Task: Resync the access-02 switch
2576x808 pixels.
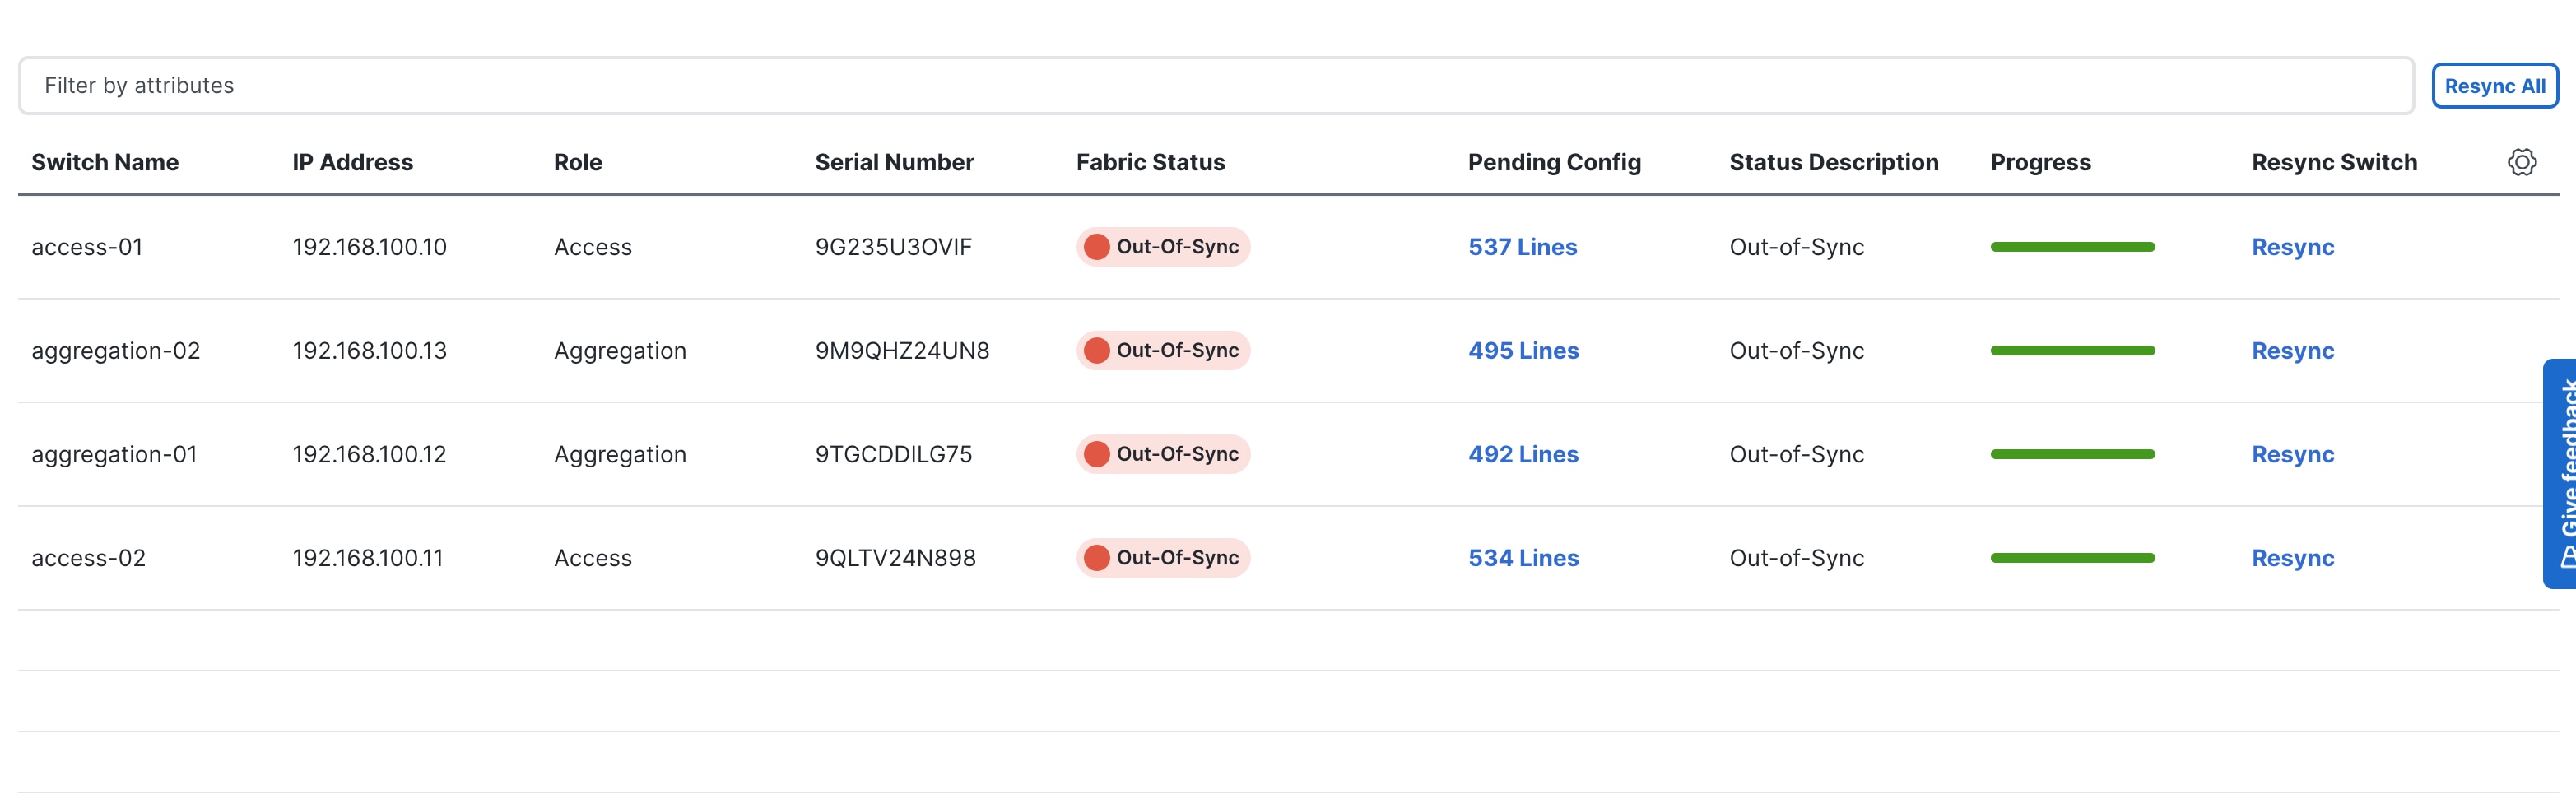Action: point(2292,558)
